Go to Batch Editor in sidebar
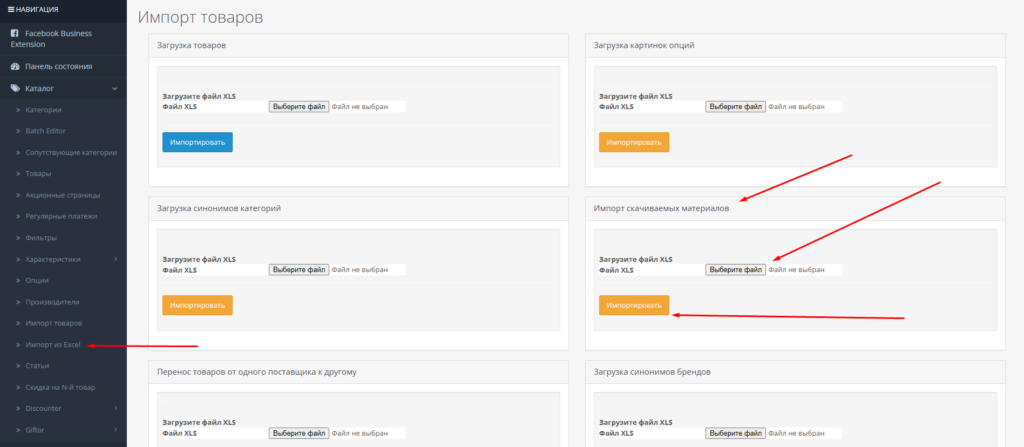Screen dimensions: 1024x447 pyautogui.click(x=45, y=131)
